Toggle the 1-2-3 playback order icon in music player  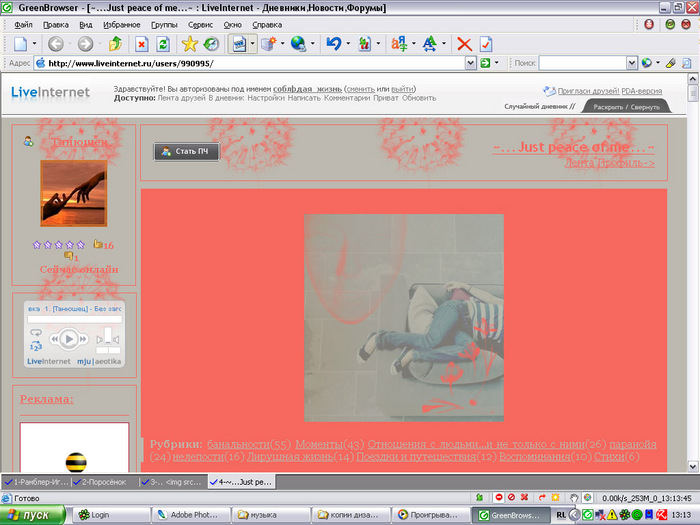pos(36,346)
